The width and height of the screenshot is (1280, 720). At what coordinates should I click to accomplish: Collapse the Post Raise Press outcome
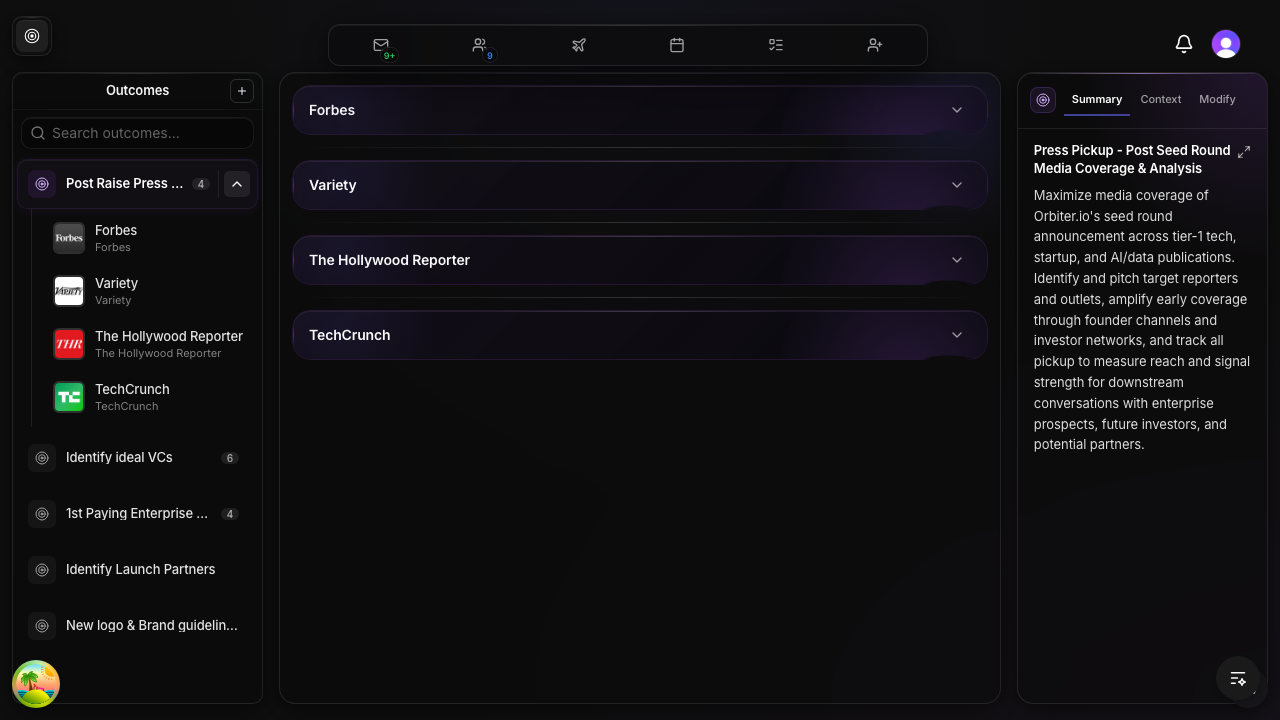pos(237,184)
